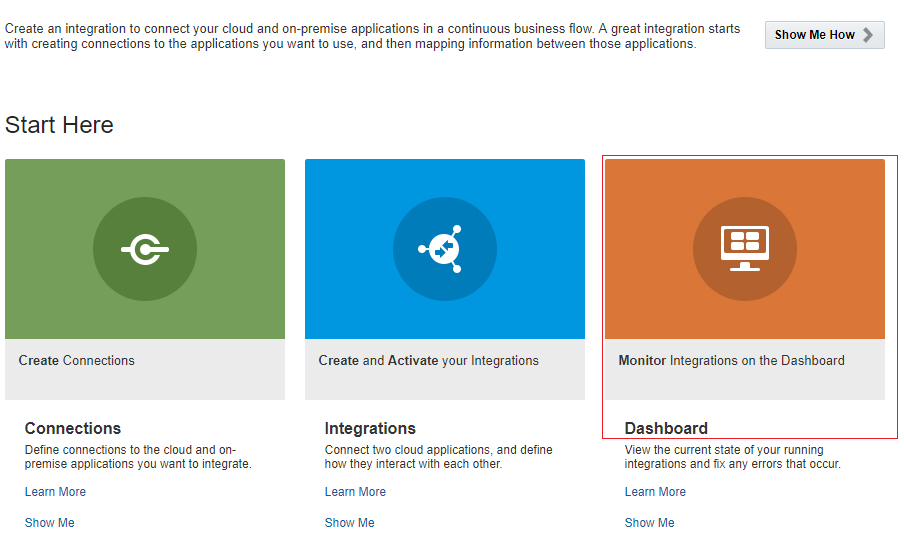Click the orange Dashboard monitor icon
This screenshot has height=545, width=904.
pyautogui.click(x=745, y=249)
